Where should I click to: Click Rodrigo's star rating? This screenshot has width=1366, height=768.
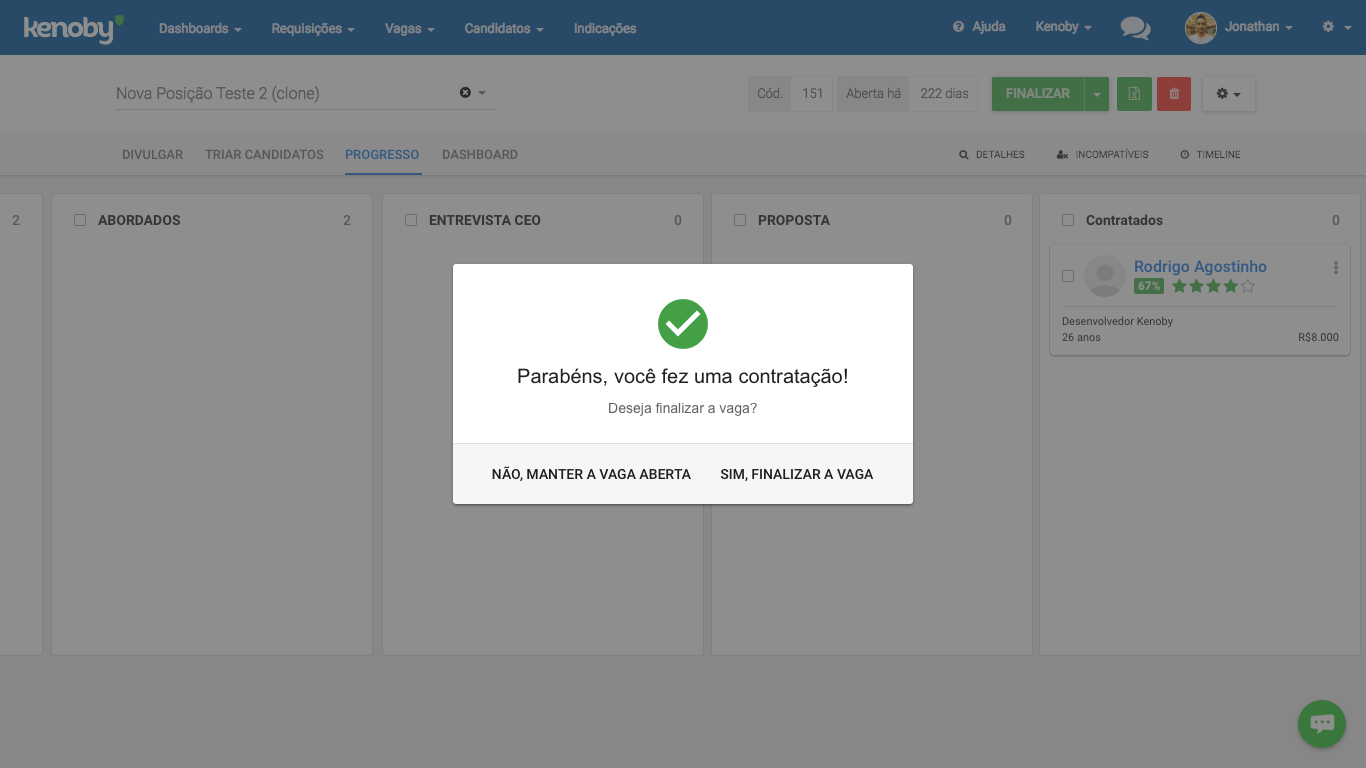coord(1212,287)
